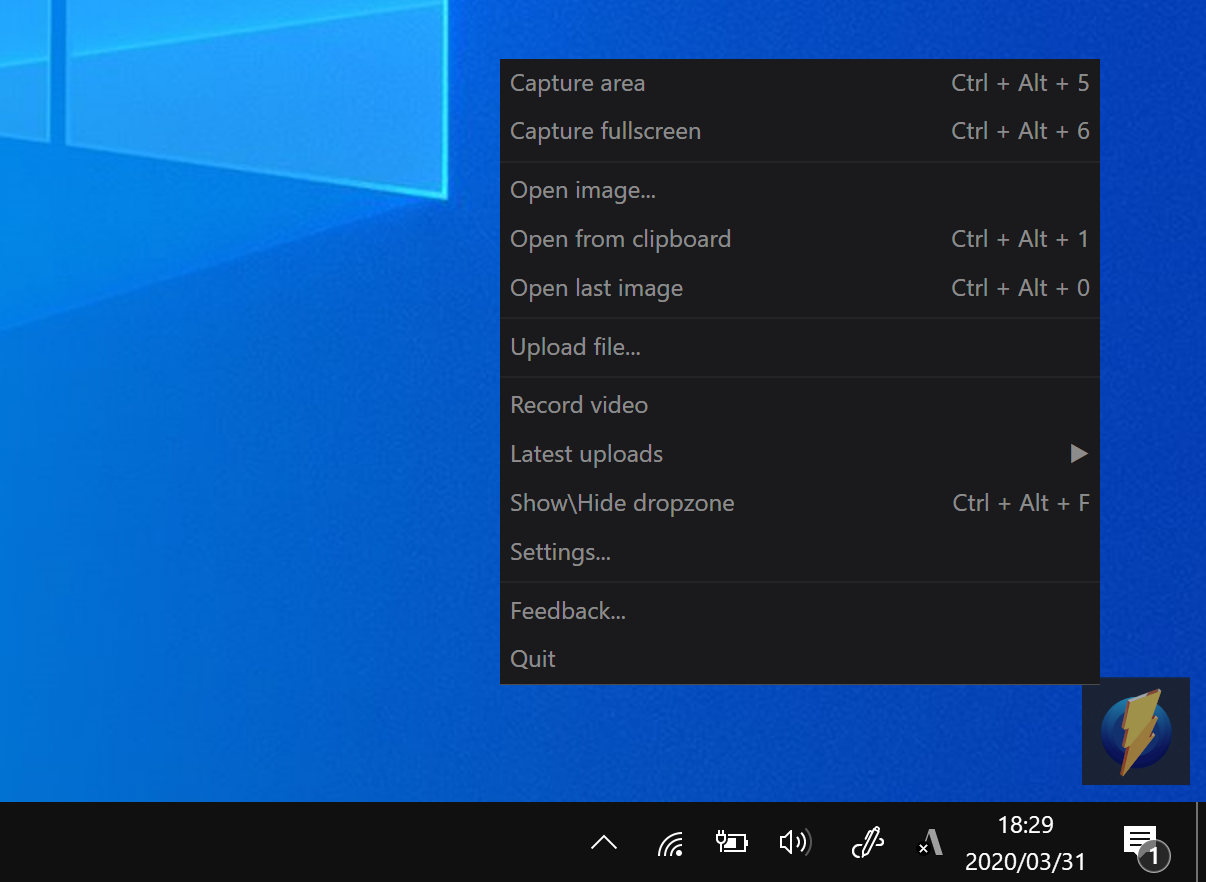1206x882 pixels.
Task: Click Open last image
Action: click(x=799, y=288)
